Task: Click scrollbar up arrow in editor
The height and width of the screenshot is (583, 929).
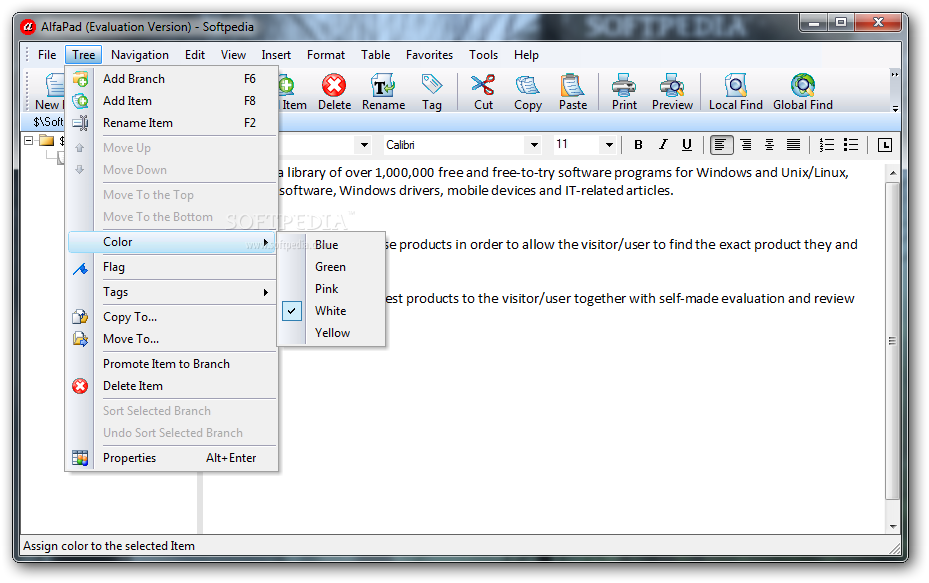Action: click(892, 173)
